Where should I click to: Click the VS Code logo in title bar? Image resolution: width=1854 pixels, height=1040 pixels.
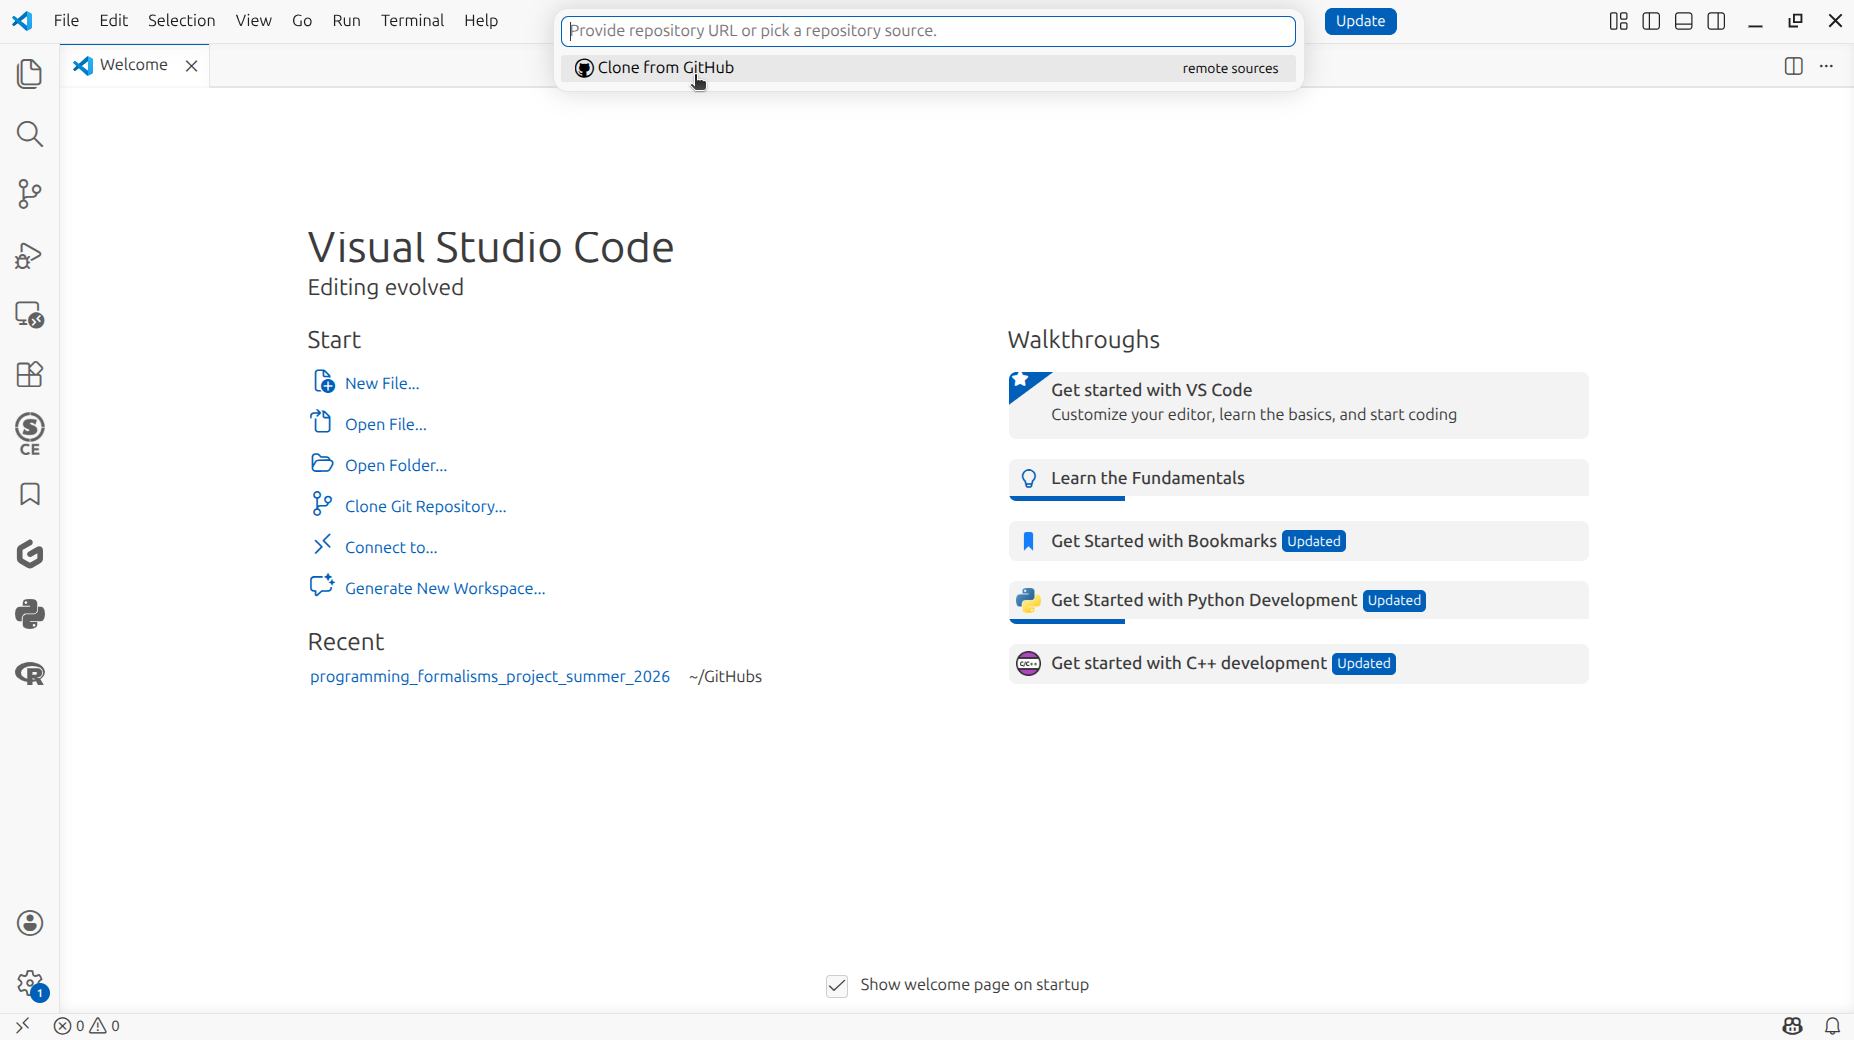[x=22, y=21]
